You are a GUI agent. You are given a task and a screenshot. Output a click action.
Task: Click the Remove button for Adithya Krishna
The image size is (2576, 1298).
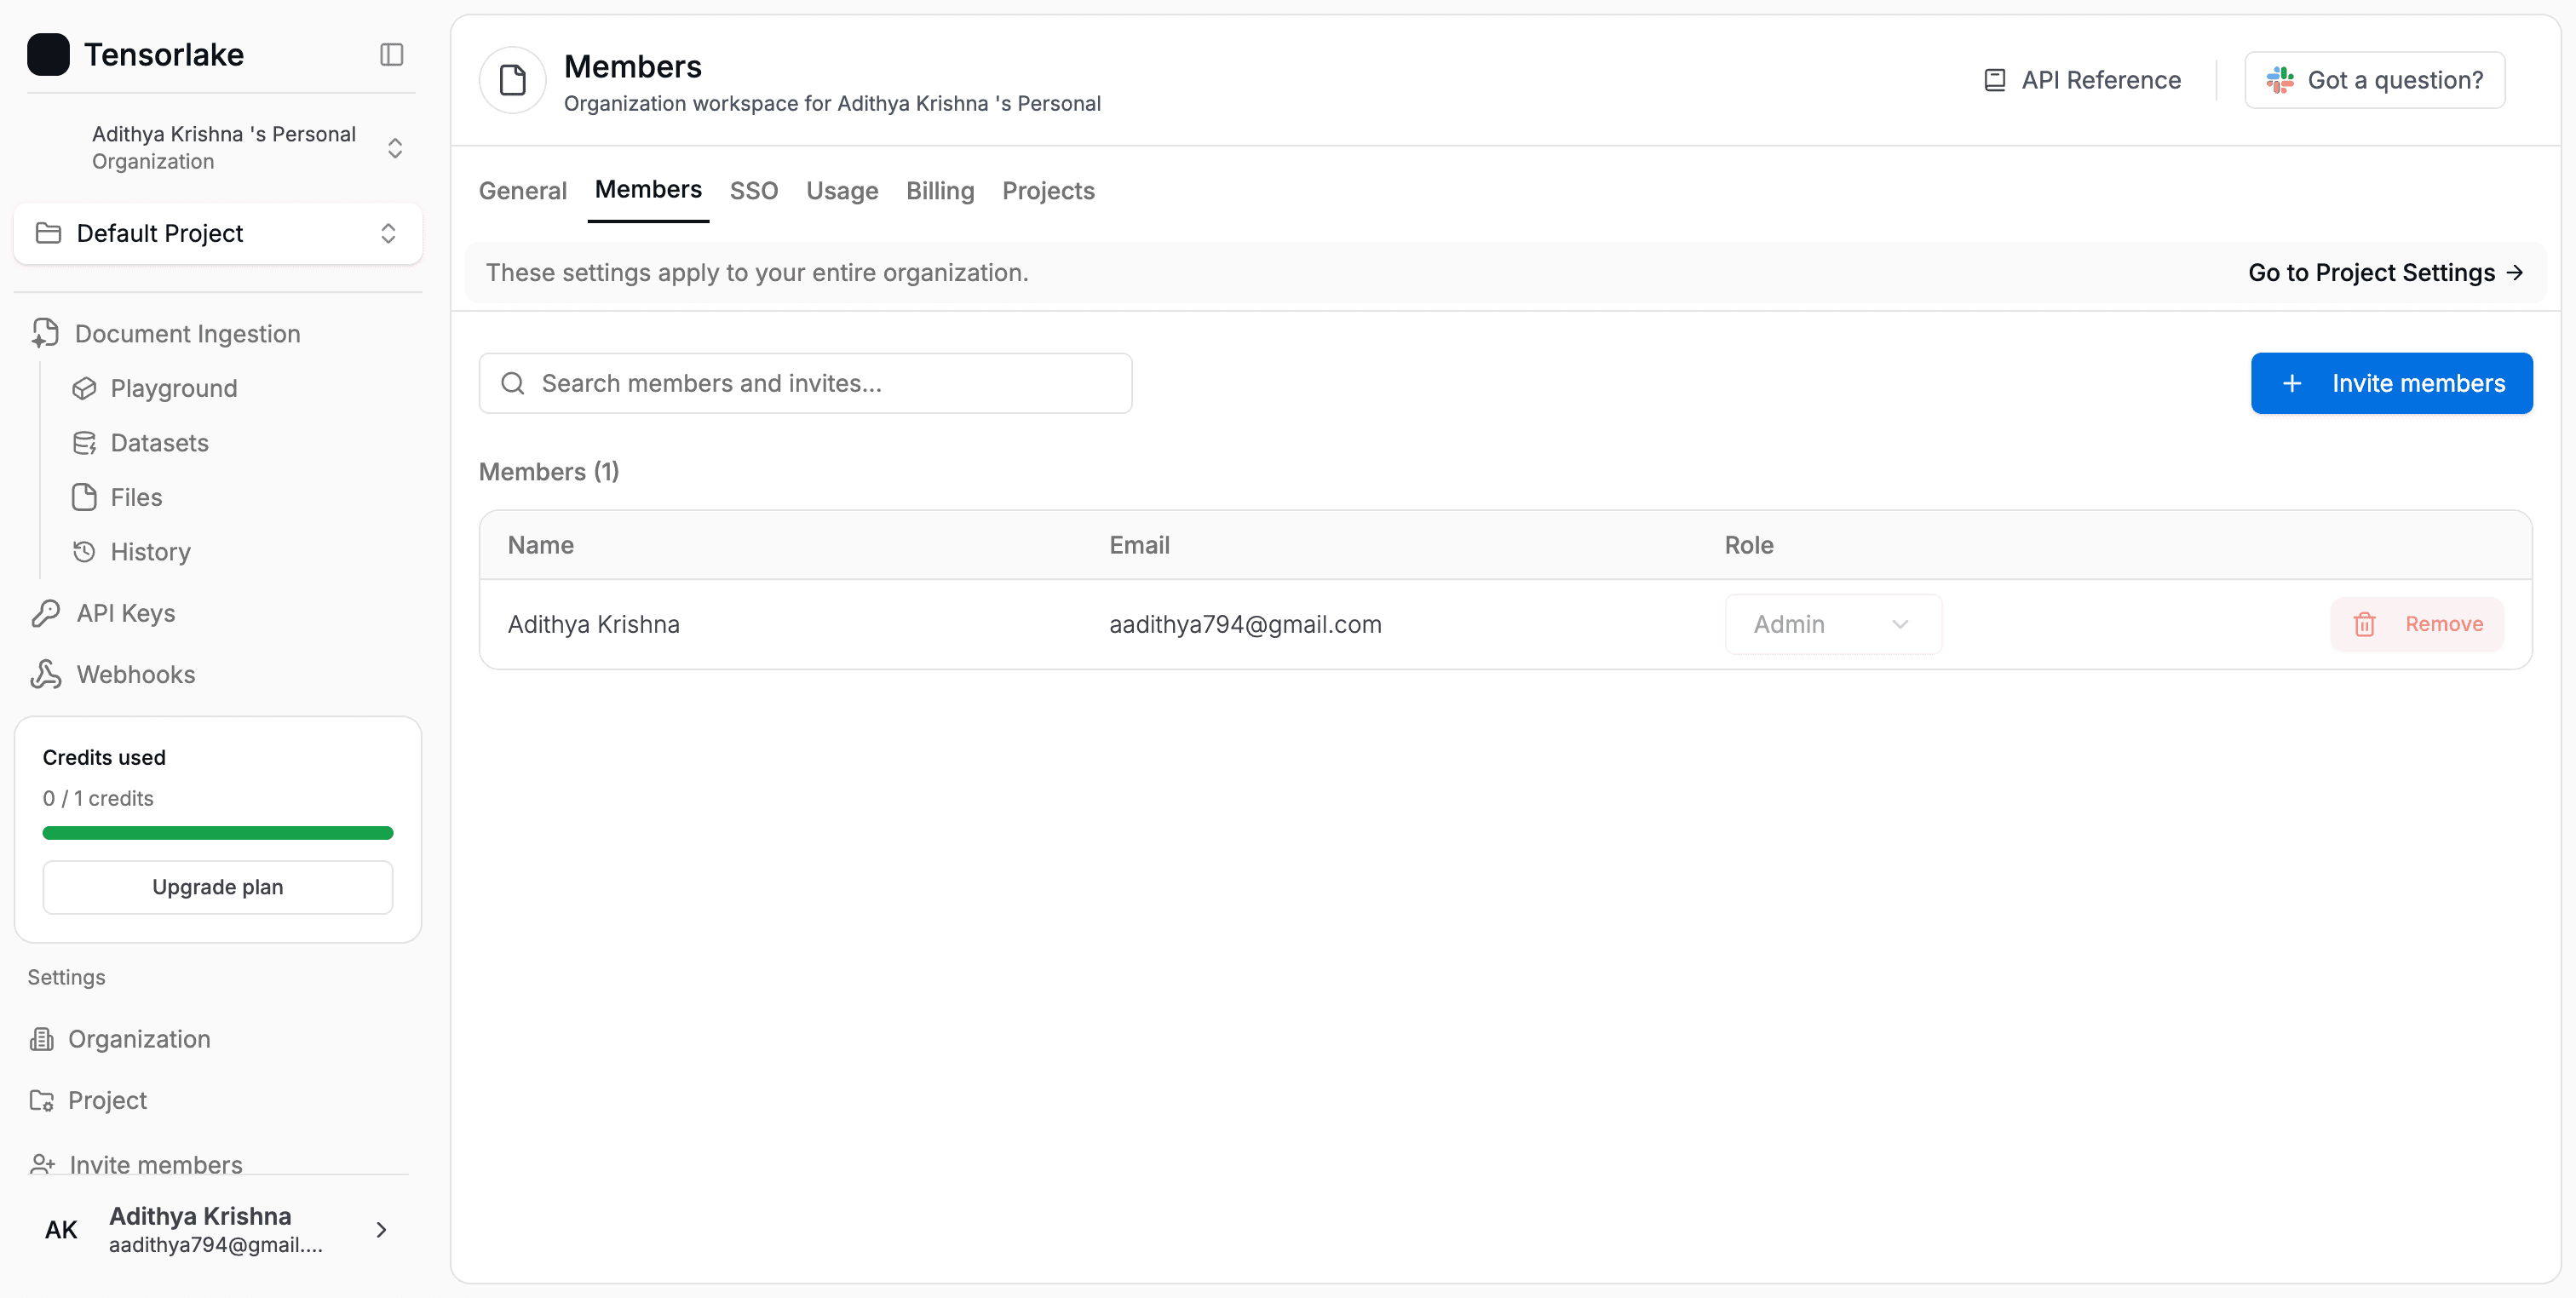2417,624
